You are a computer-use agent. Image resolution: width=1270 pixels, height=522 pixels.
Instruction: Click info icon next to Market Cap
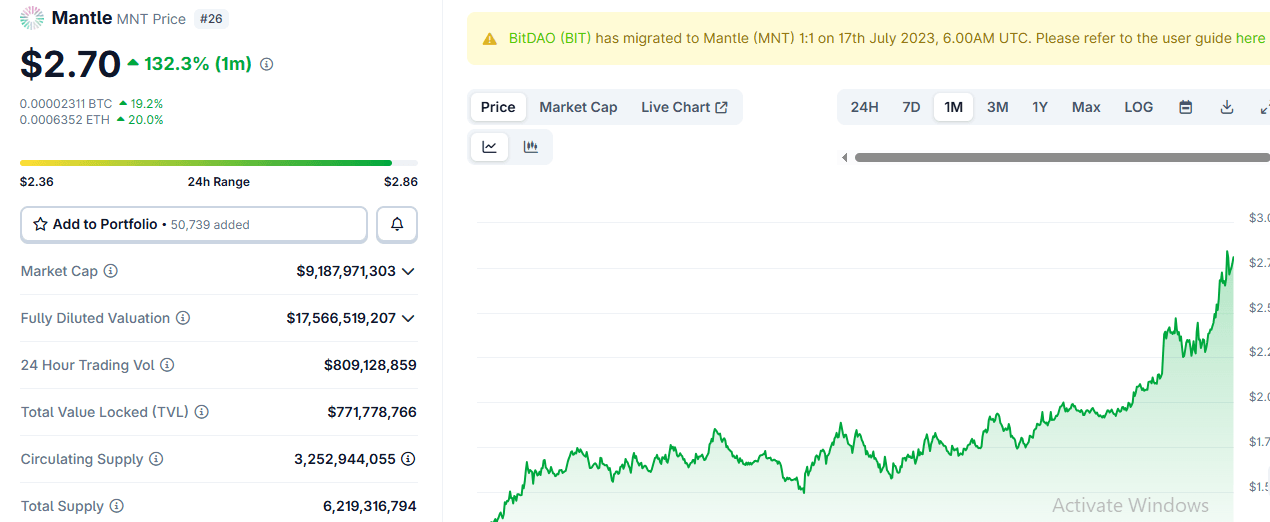(111, 271)
